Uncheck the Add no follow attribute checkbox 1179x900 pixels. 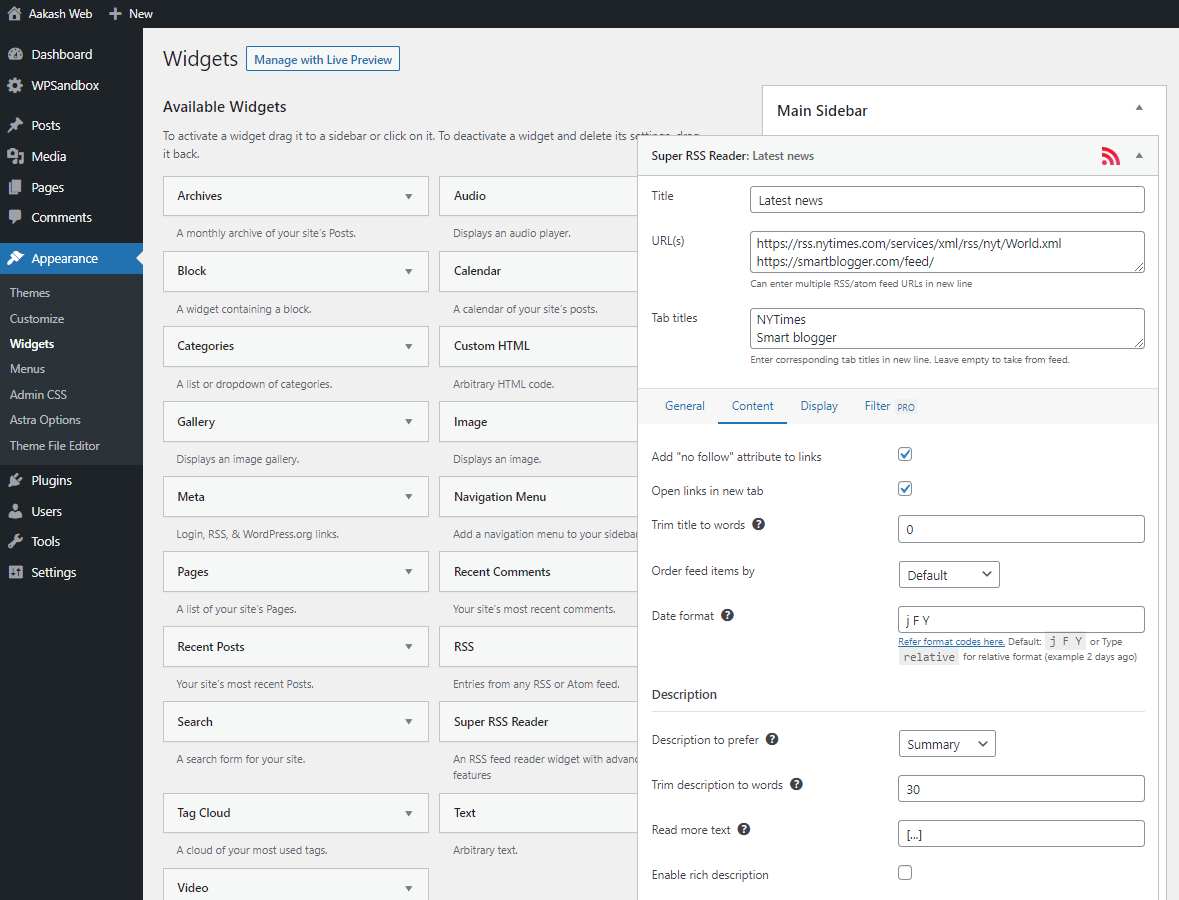click(905, 453)
